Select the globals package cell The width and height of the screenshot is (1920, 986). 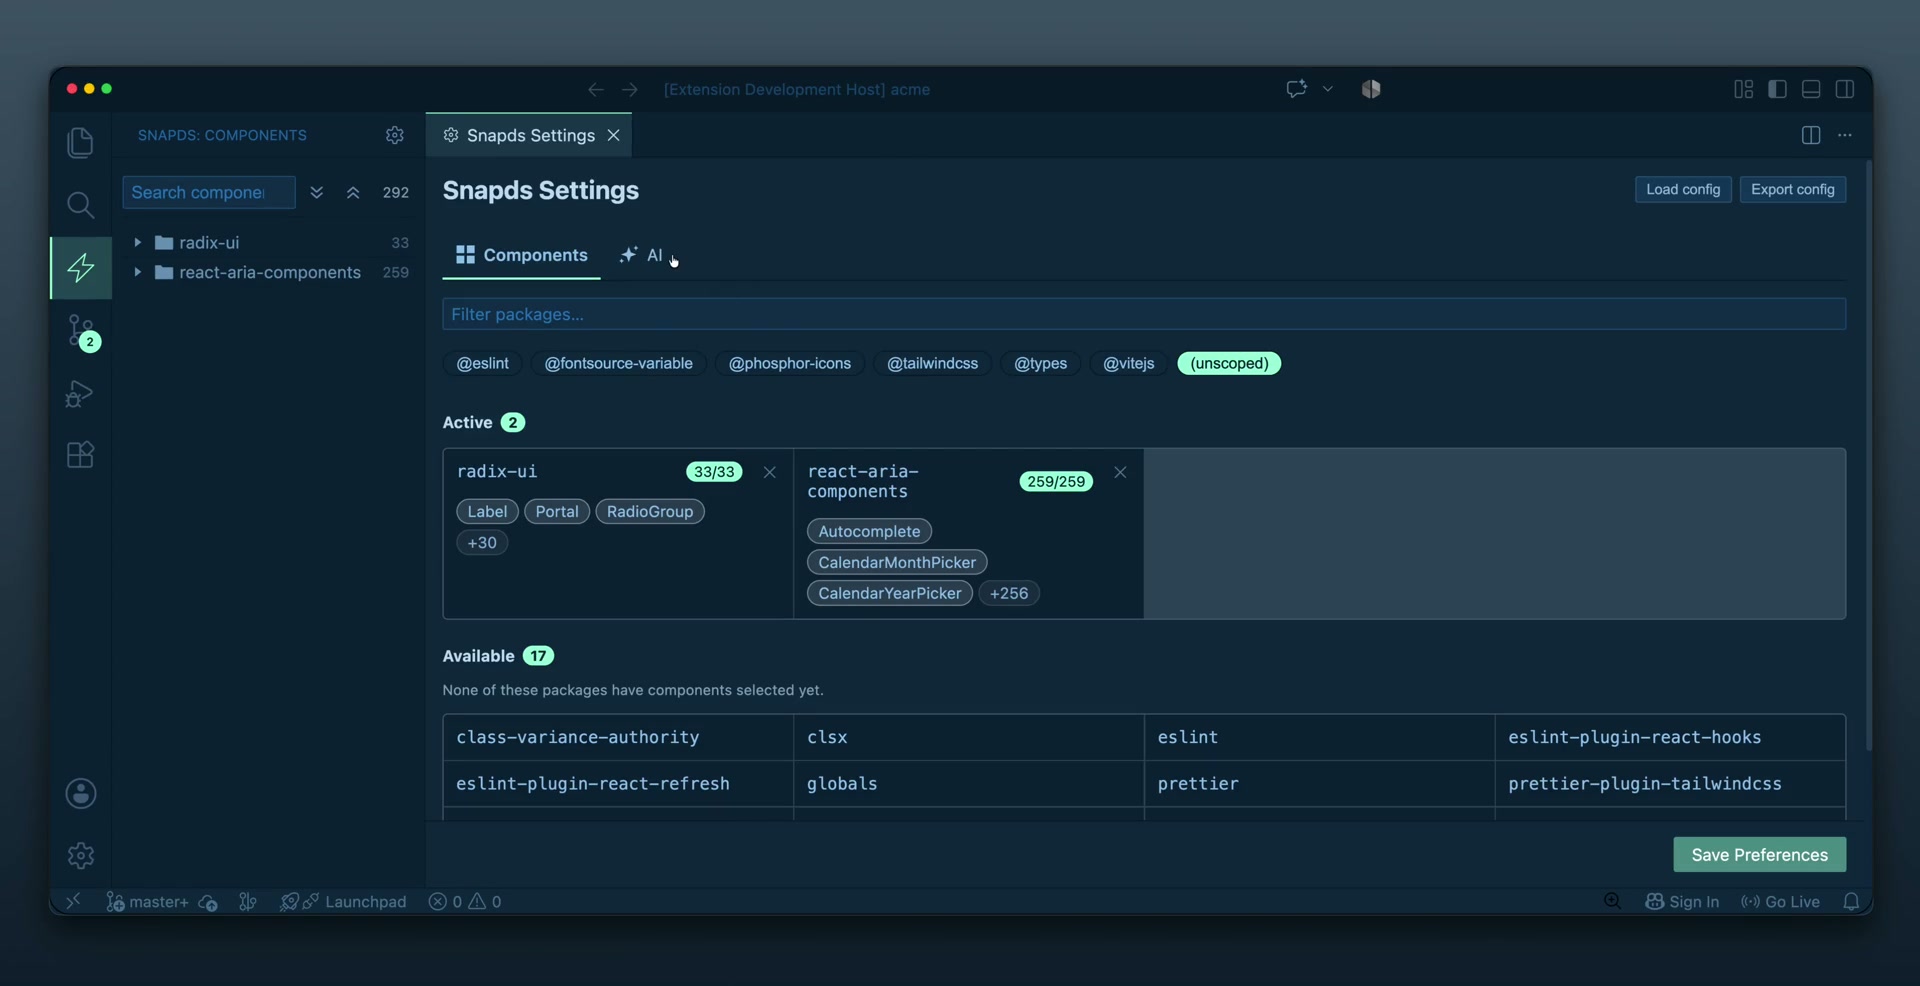[x=969, y=784]
